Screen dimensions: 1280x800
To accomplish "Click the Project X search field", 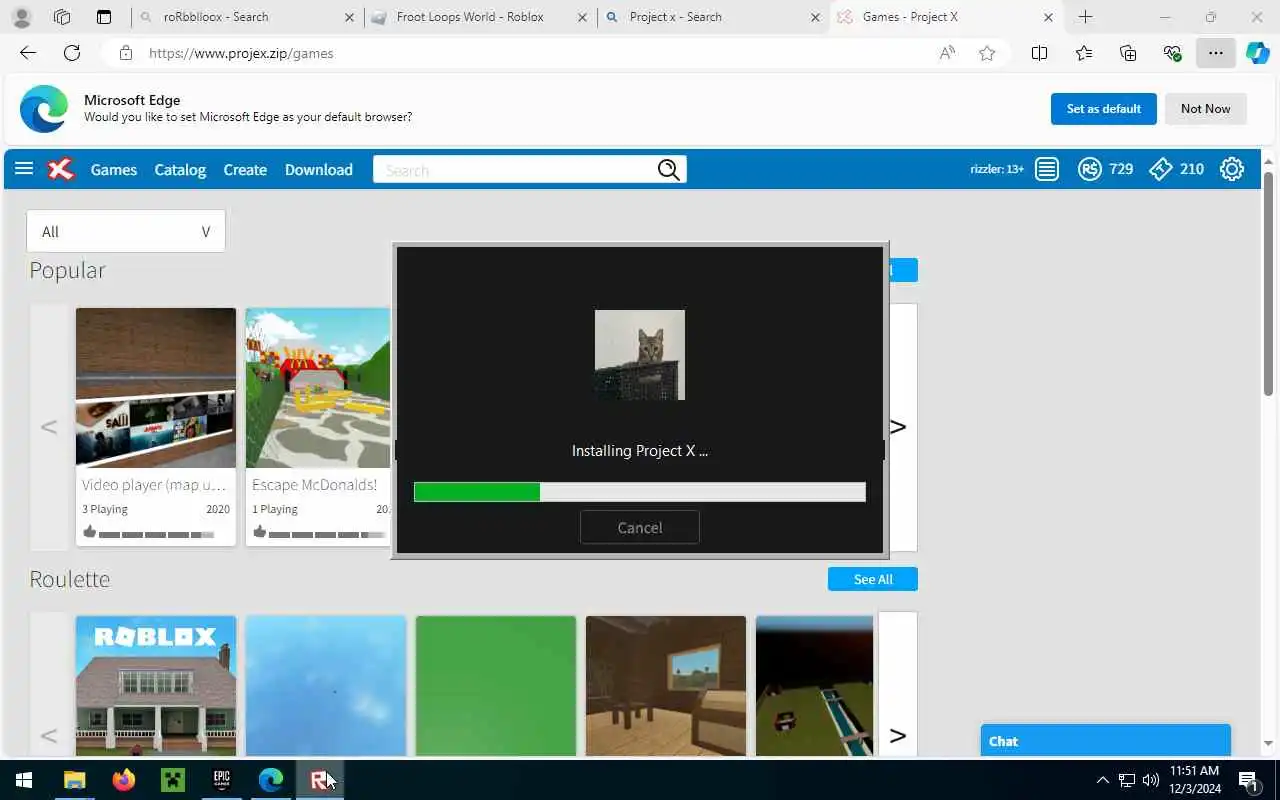I will (515, 170).
